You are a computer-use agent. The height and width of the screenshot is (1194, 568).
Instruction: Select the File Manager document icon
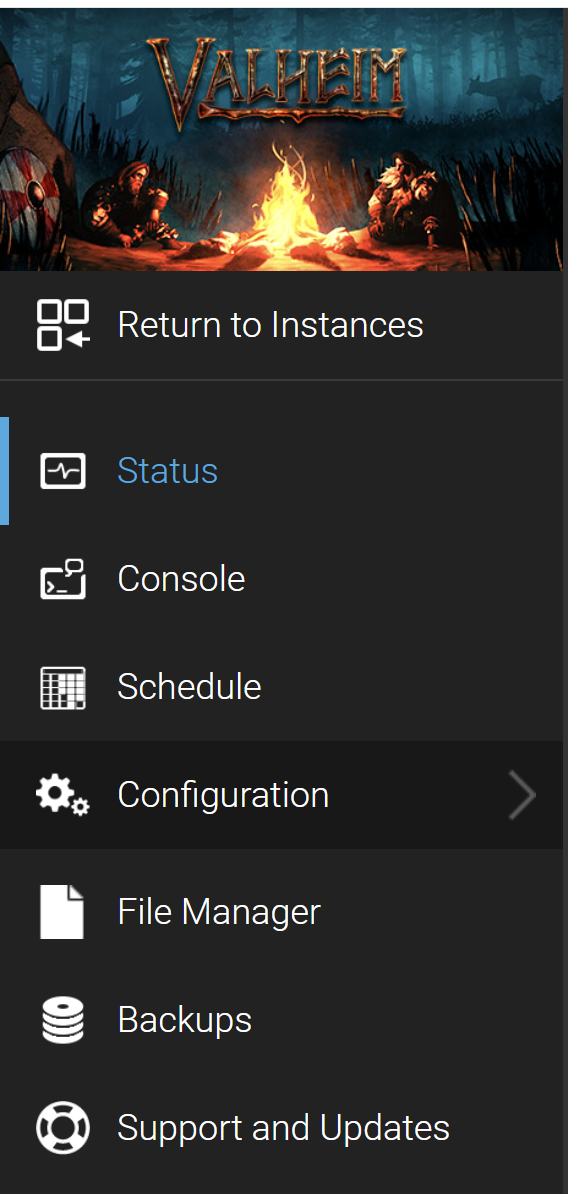pyautogui.click(x=62, y=911)
